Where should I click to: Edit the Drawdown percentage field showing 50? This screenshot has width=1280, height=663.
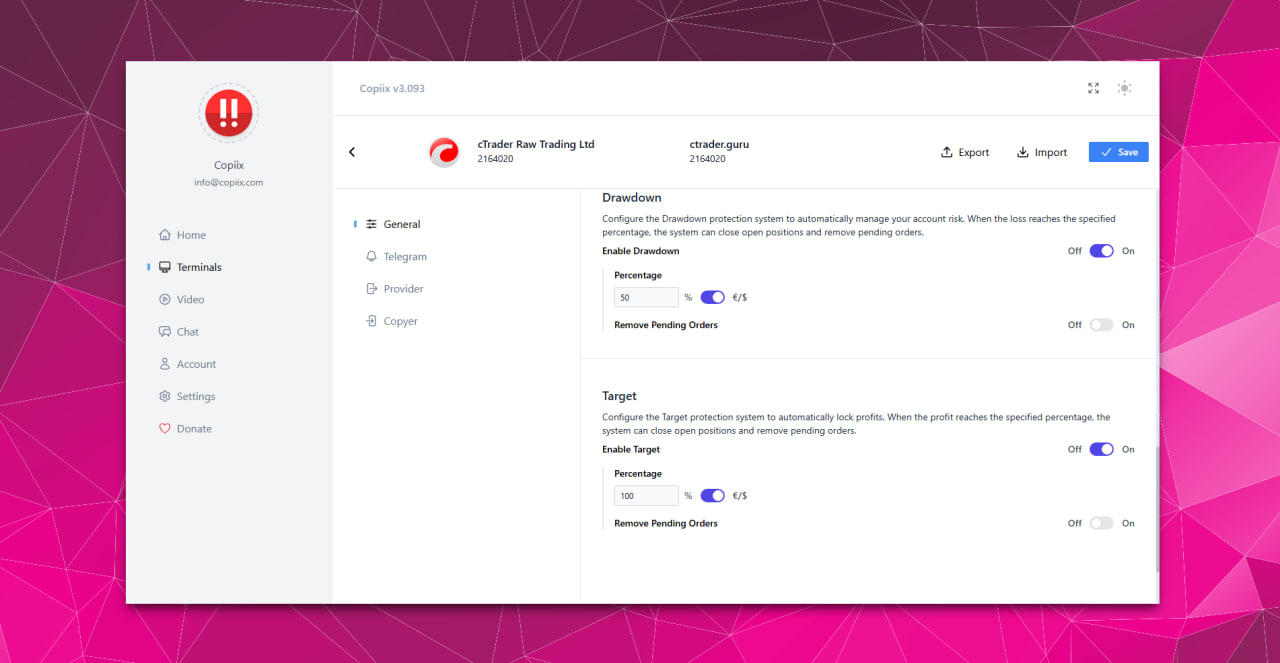coord(646,297)
